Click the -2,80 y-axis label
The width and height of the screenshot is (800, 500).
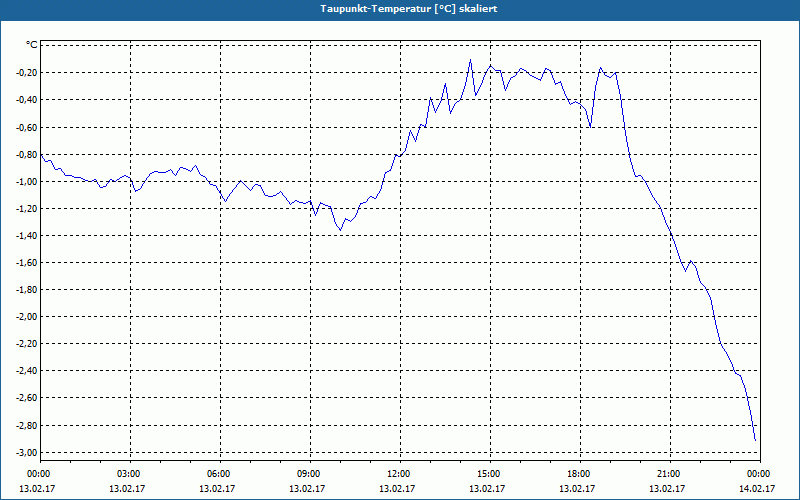pos(26,425)
